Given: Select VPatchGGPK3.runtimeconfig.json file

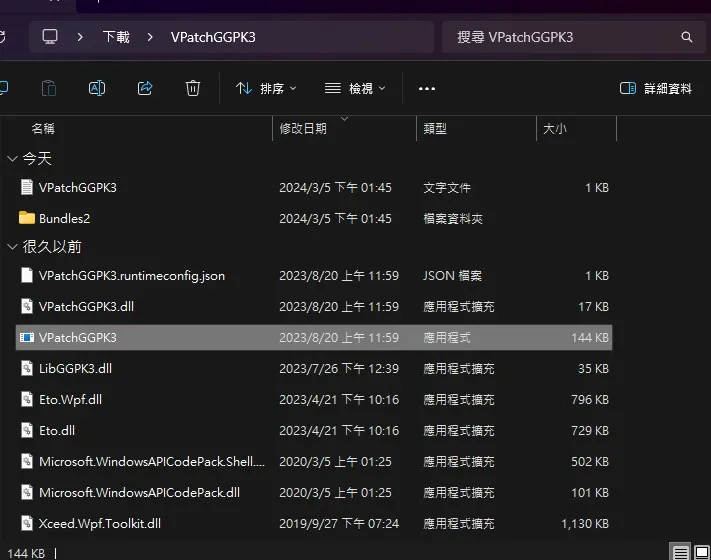Looking at the screenshot, I should coord(314,276).
